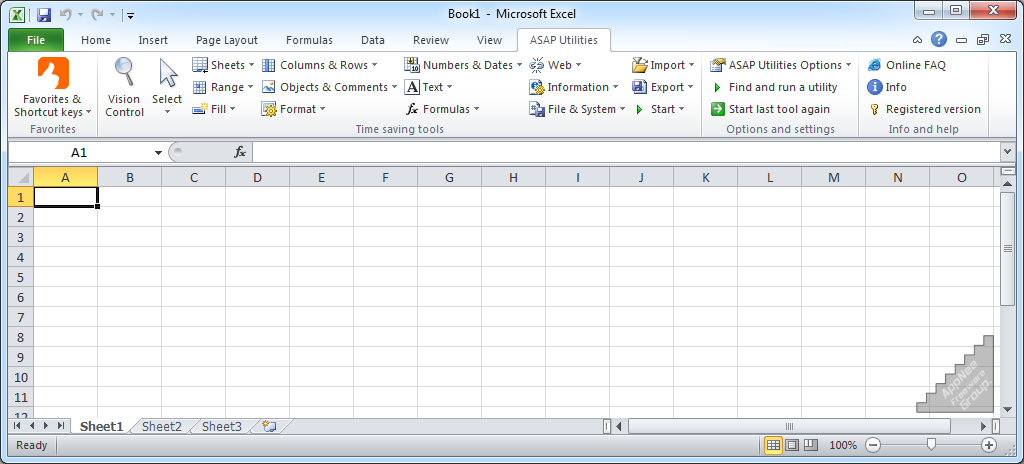Click the Insert Function fx button
The height and width of the screenshot is (464, 1024).
click(x=240, y=153)
